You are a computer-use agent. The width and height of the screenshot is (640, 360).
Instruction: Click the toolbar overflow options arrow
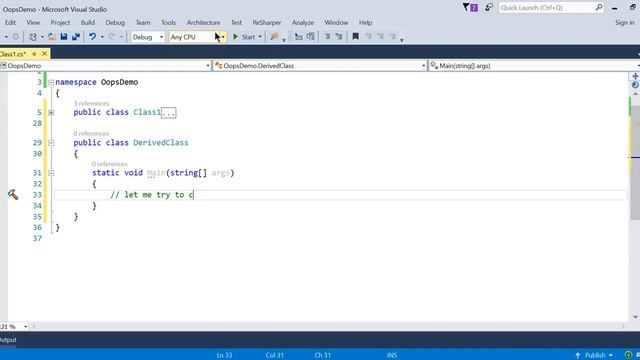[402, 40]
